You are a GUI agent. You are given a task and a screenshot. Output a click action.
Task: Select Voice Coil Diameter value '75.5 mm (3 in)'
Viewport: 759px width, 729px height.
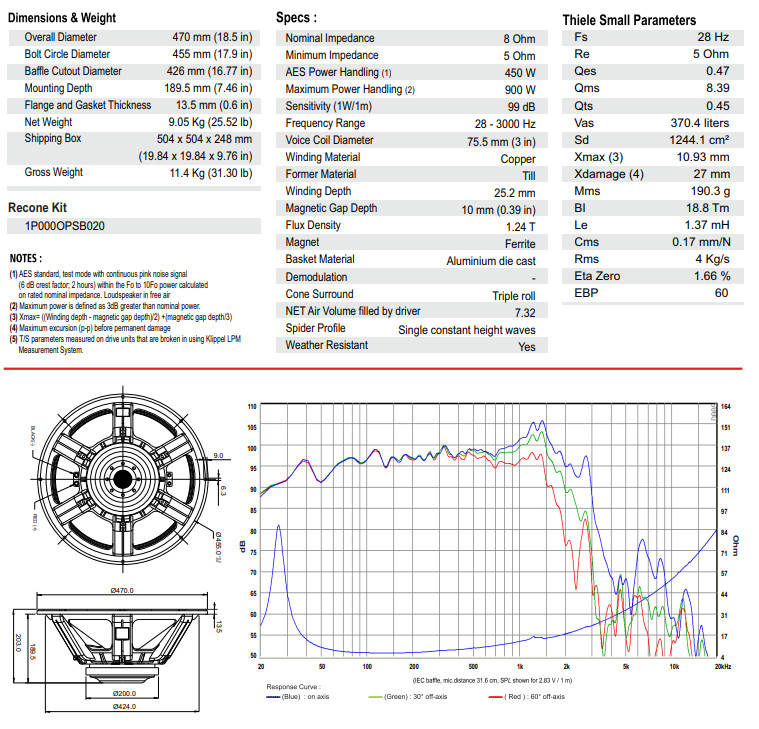501,142
